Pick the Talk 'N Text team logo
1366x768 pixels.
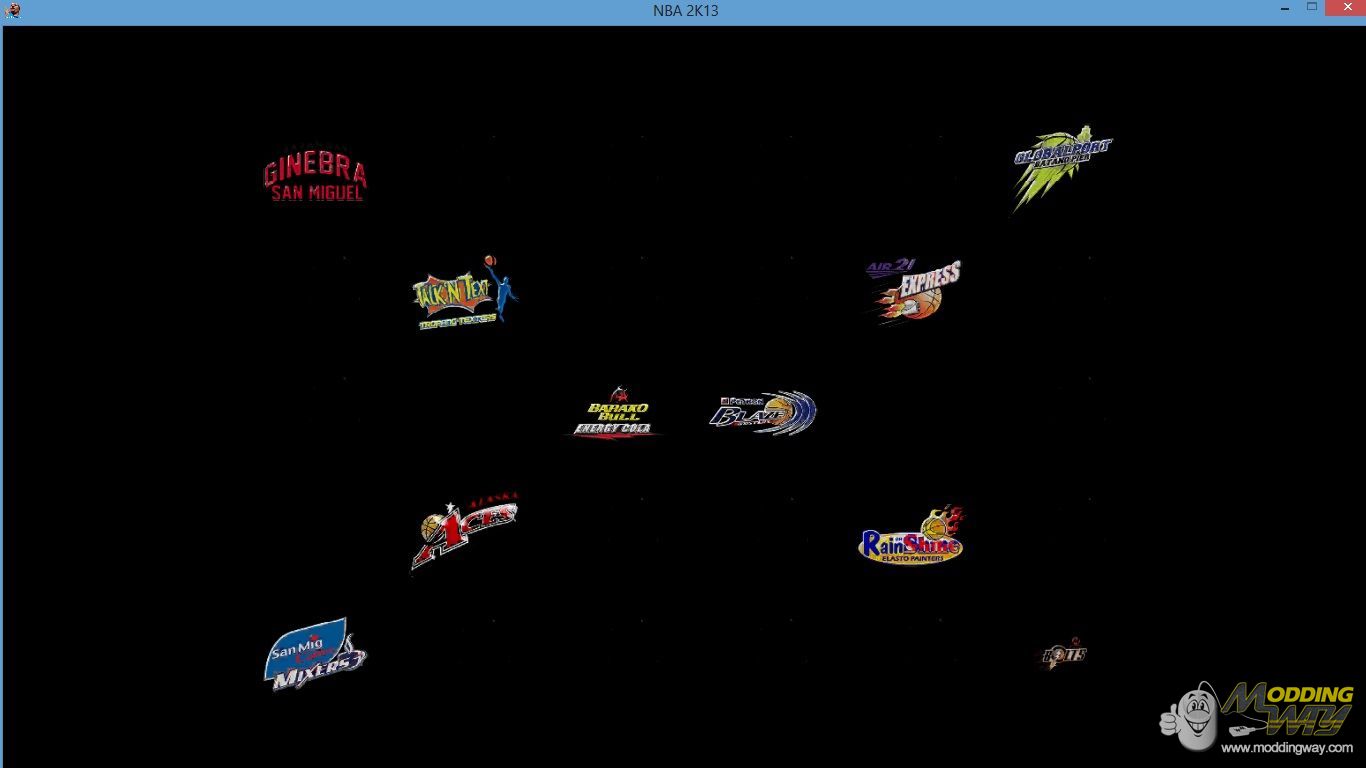click(464, 294)
